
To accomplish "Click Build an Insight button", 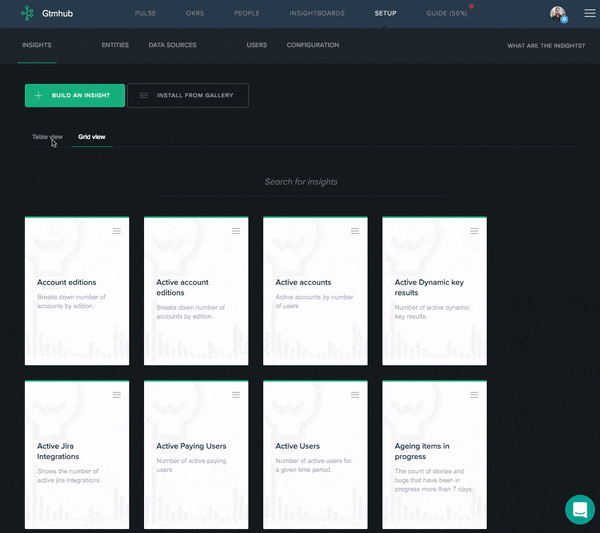I will 75,95.
